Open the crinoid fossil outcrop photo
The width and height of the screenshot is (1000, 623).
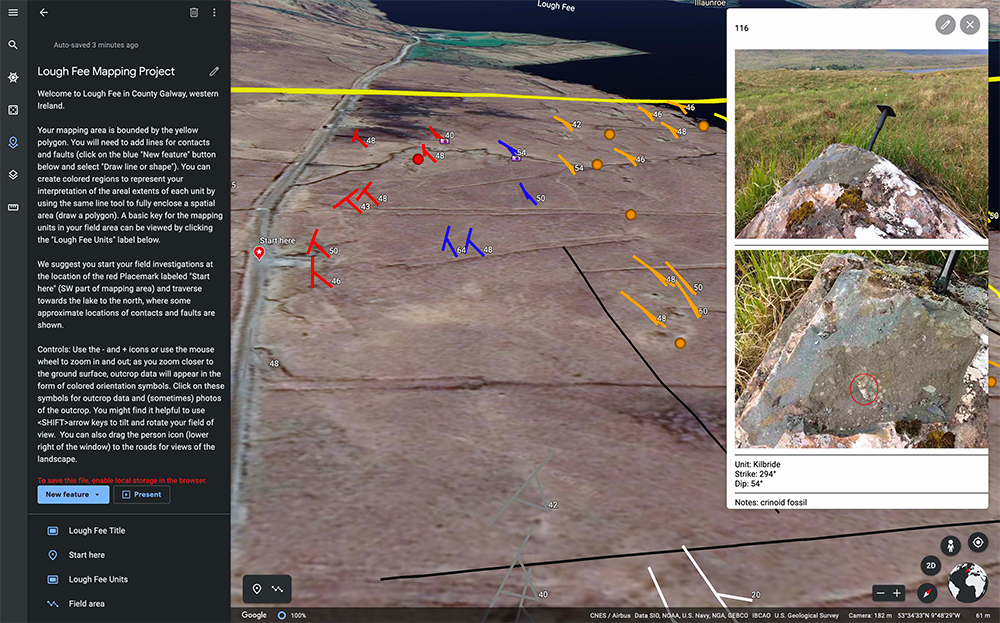tap(858, 350)
